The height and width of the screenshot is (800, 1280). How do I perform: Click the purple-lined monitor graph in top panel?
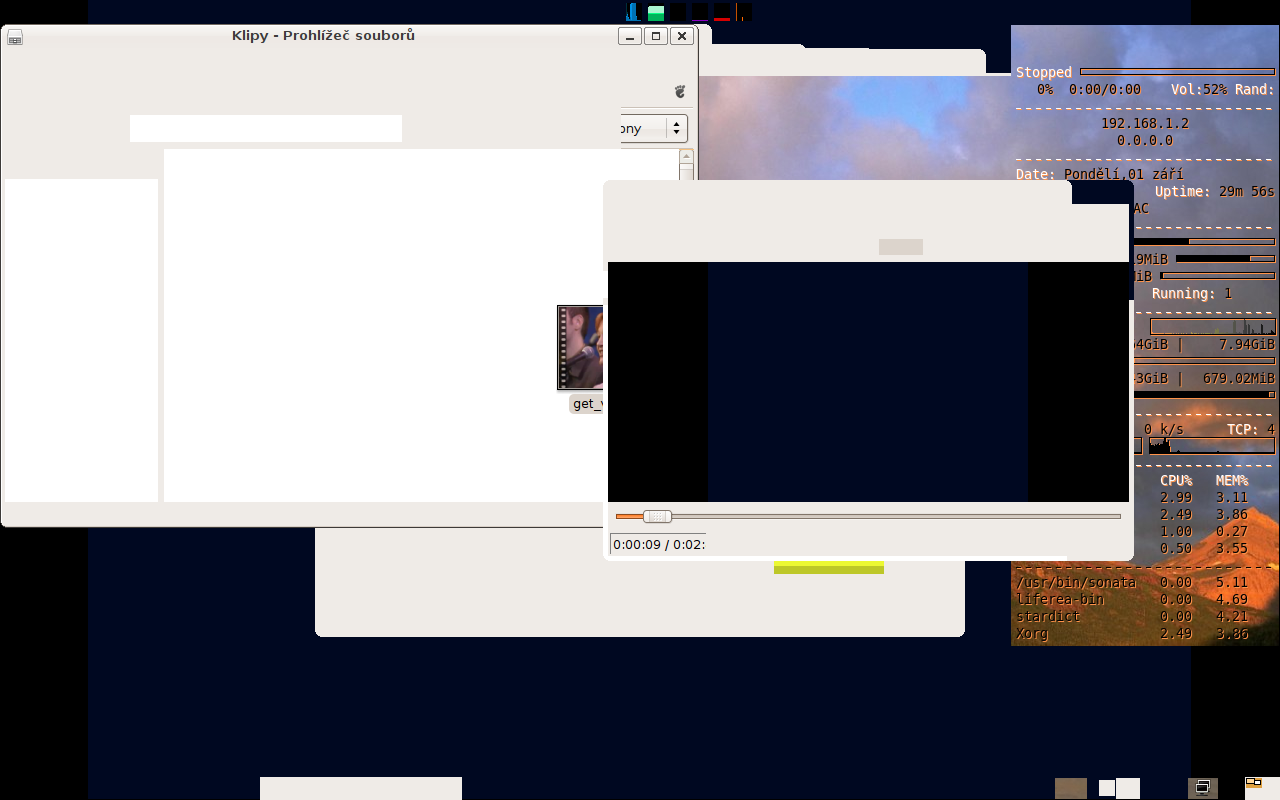coord(700,12)
